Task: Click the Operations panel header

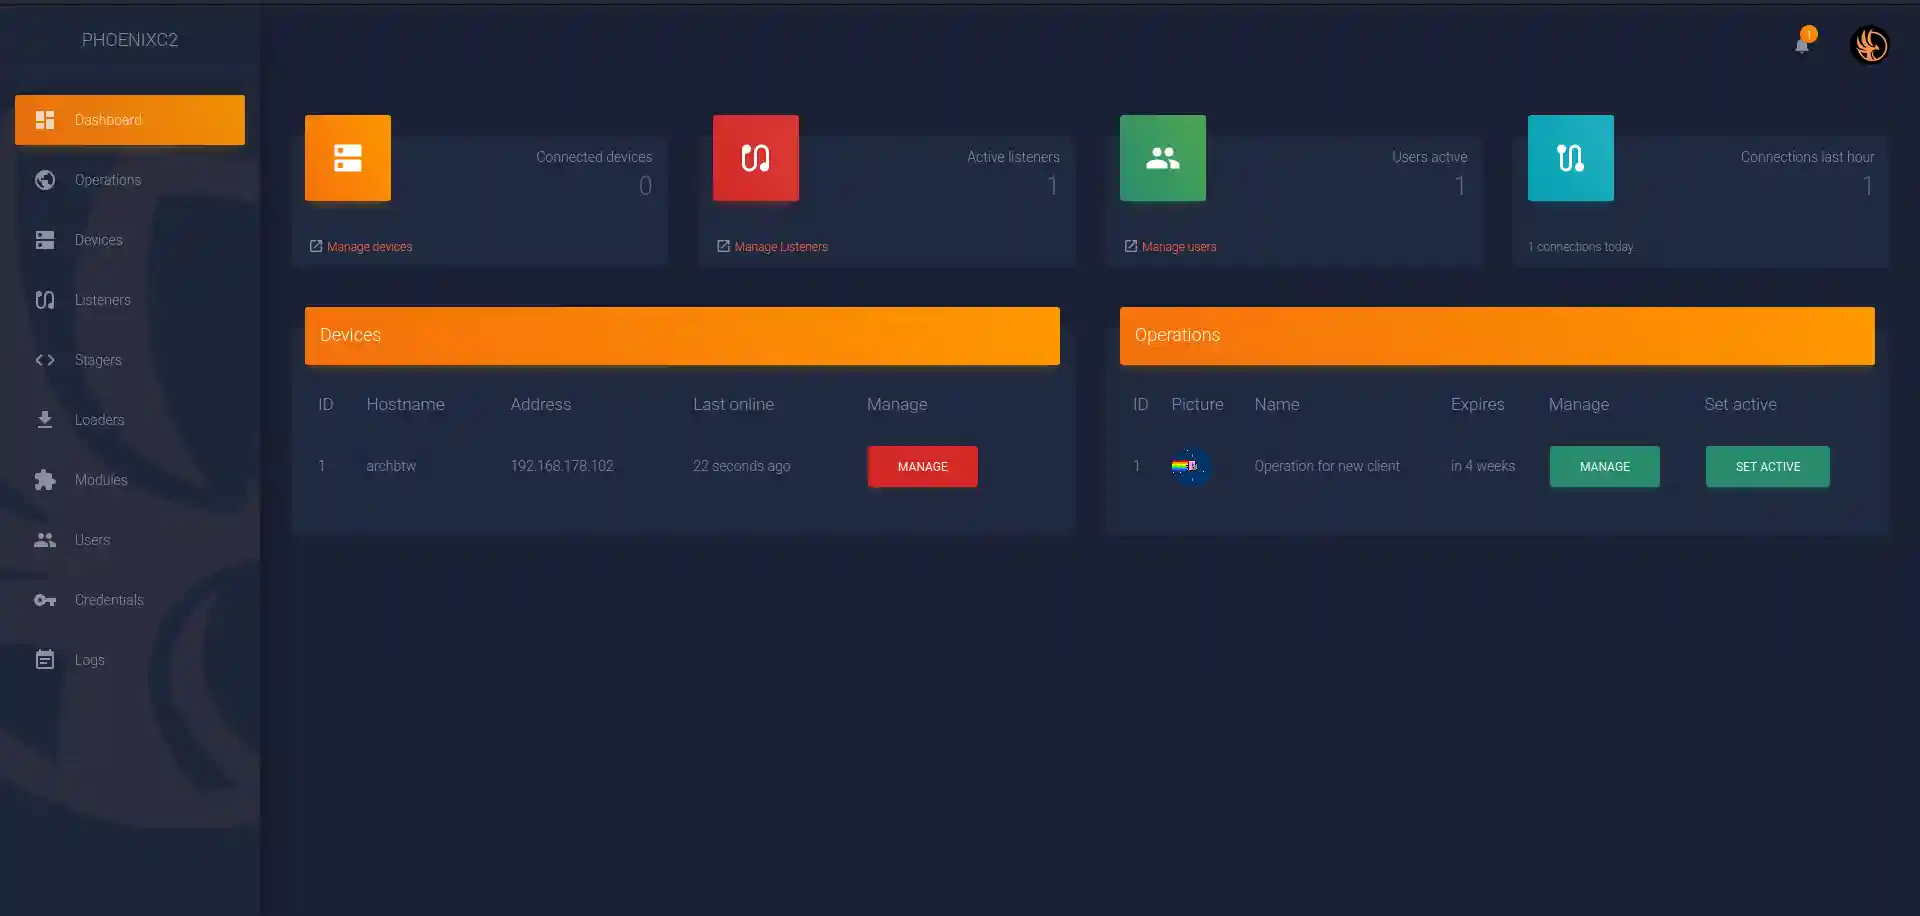Action: (1497, 336)
